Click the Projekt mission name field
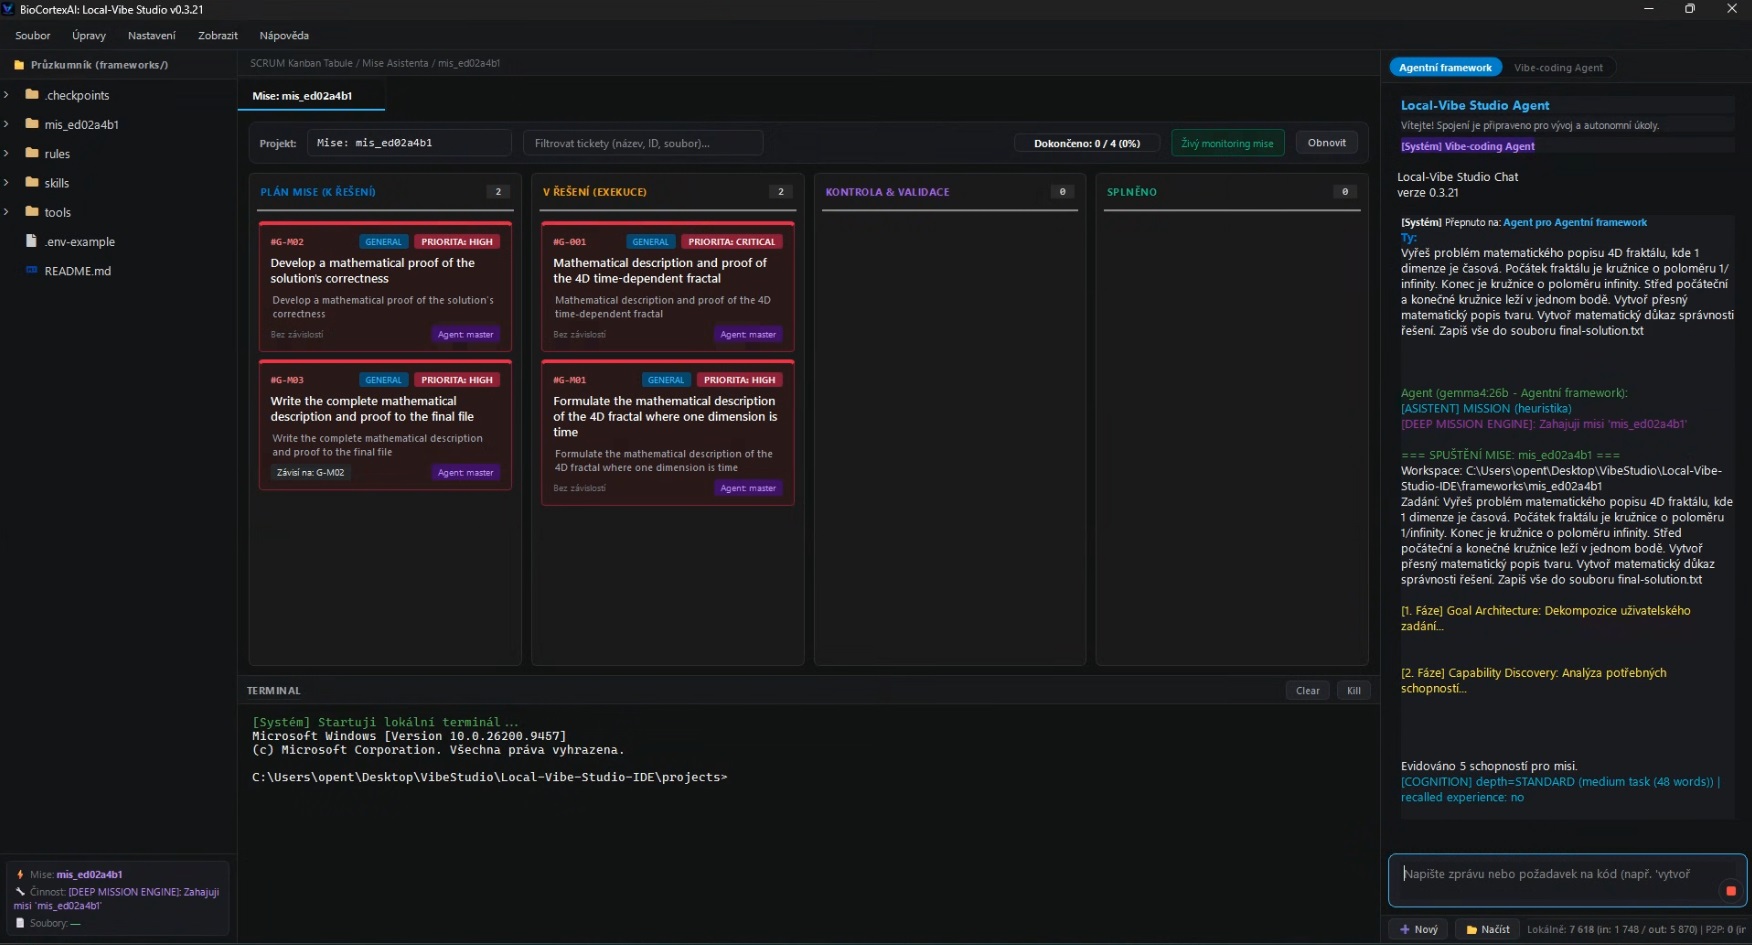The image size is (1752, 945). pyautogui.click(x=409, y=143)
